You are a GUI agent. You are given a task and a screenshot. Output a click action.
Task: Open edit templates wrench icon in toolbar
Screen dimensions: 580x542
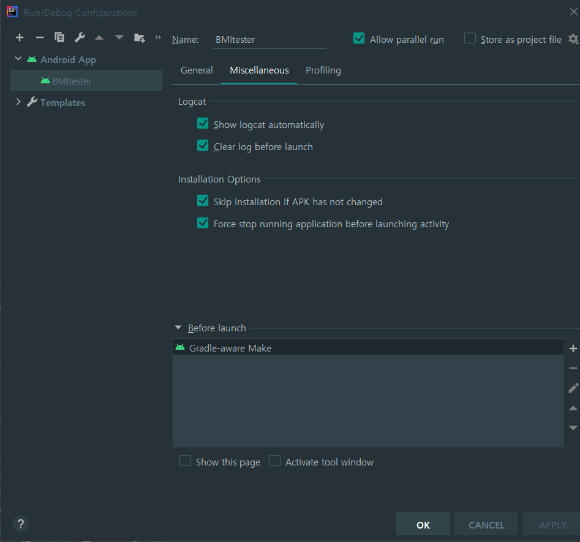coord(80,37)
